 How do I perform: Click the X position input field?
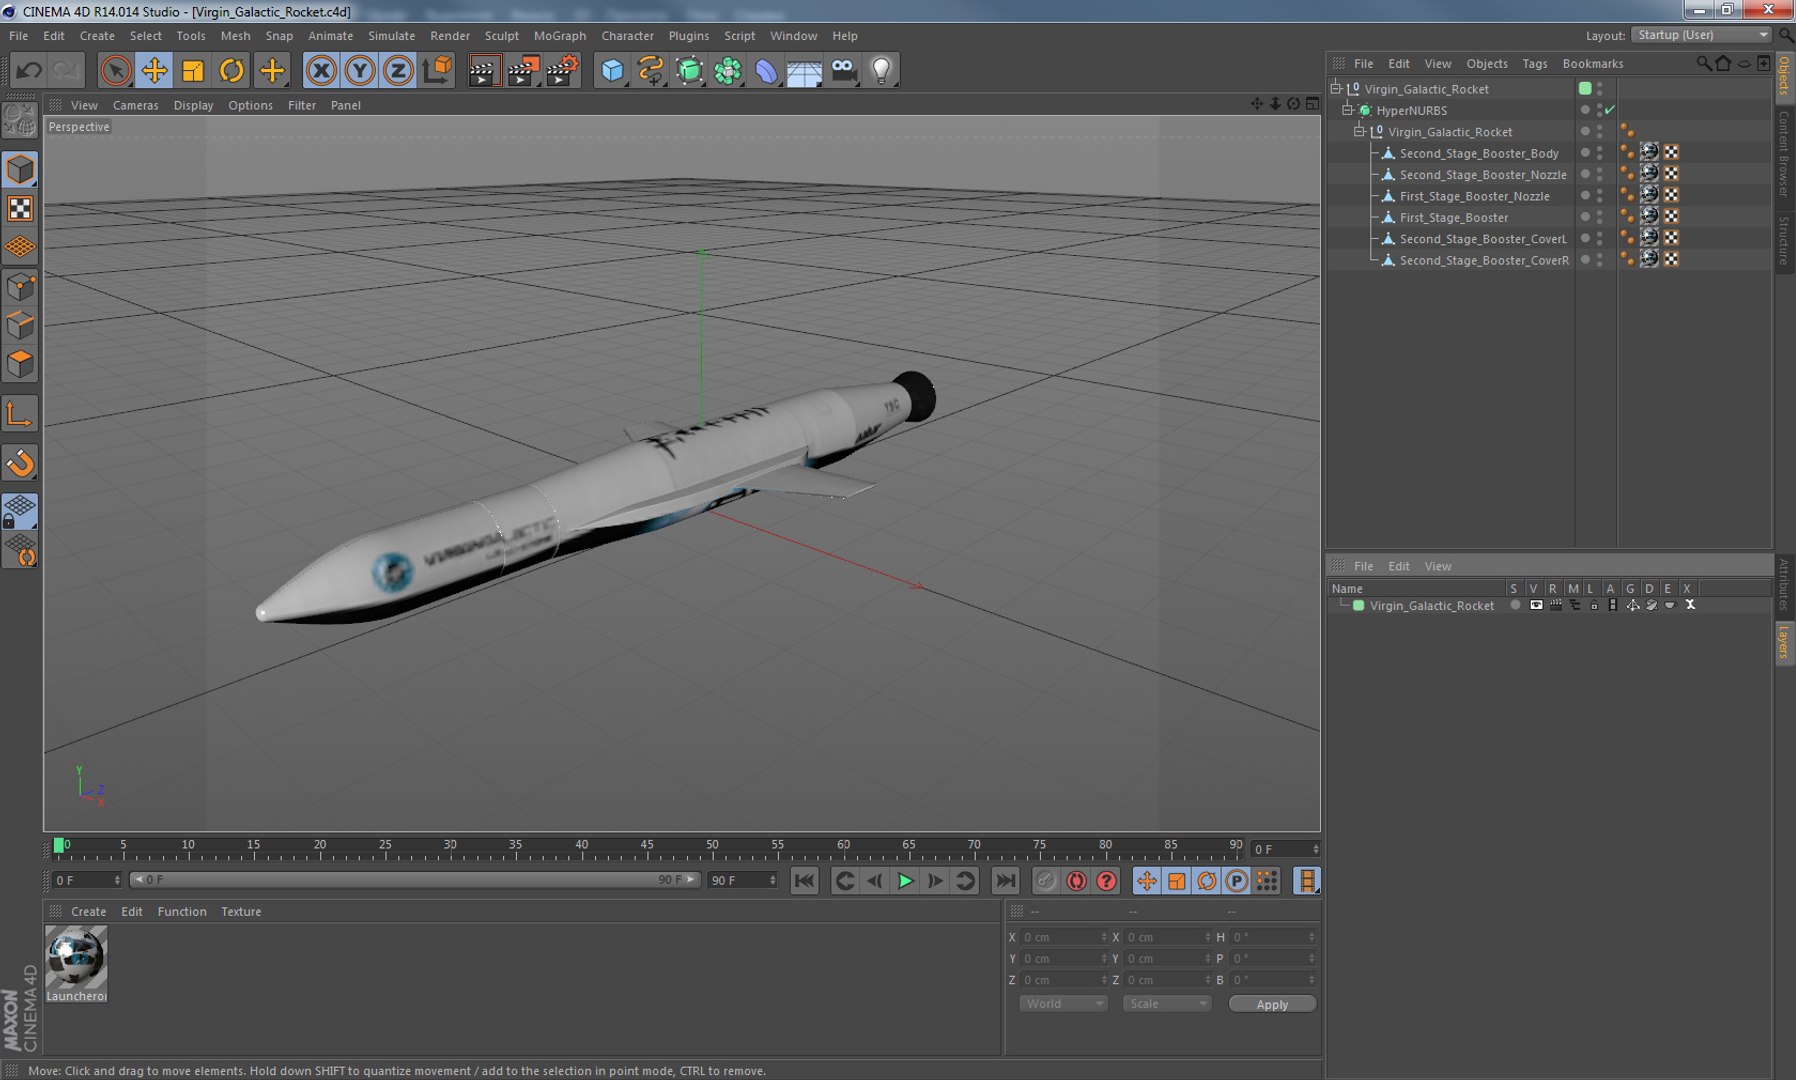[x=1063, y=937]
